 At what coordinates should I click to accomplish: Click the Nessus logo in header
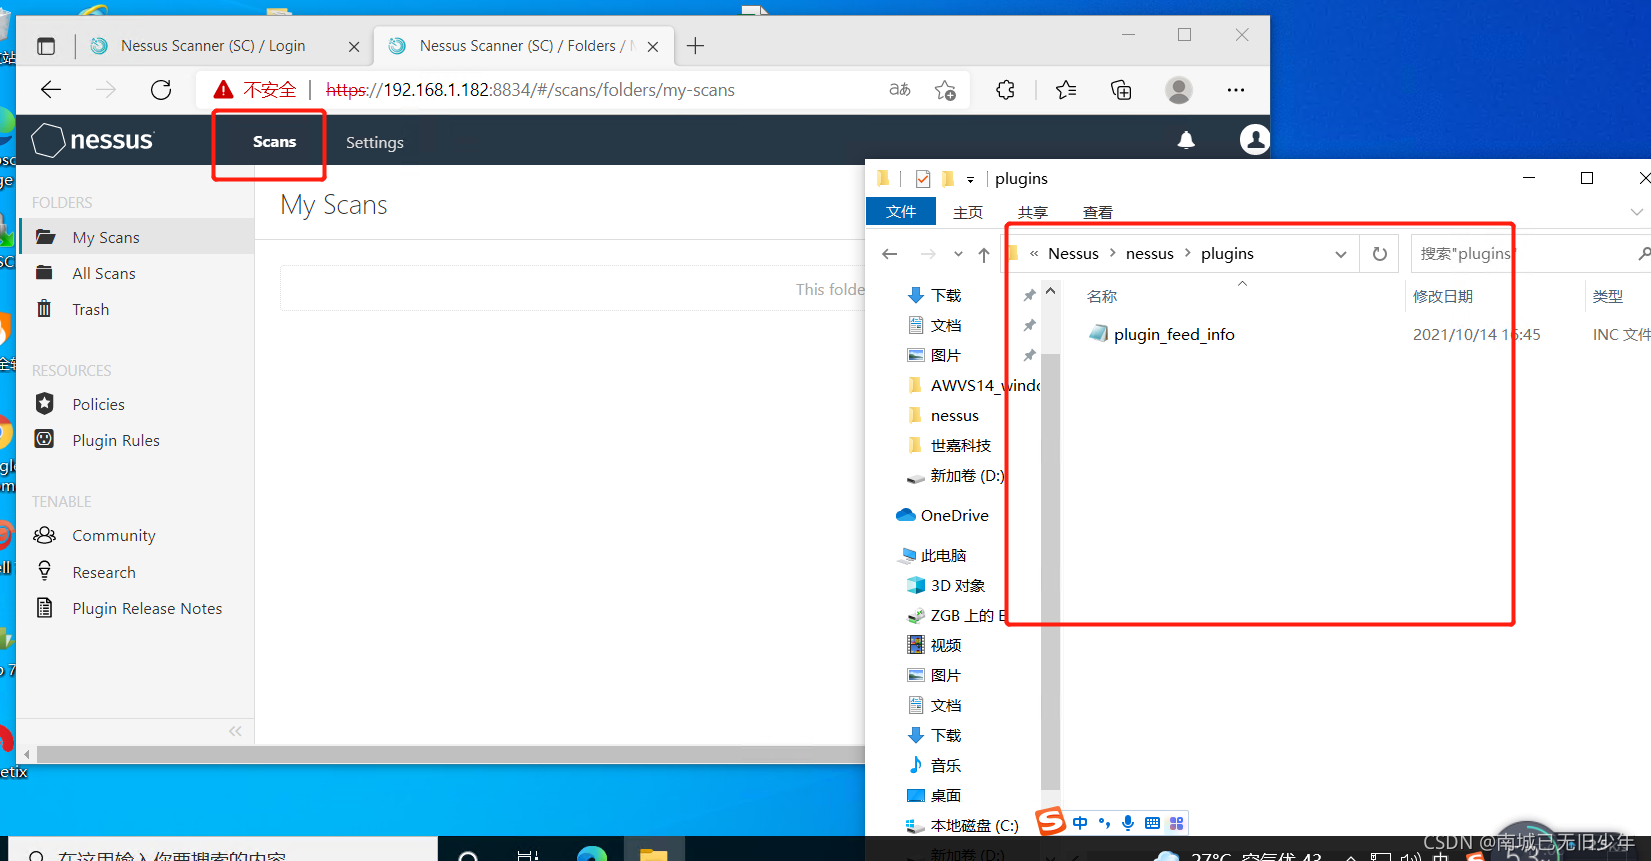click(x=93, y=141)
